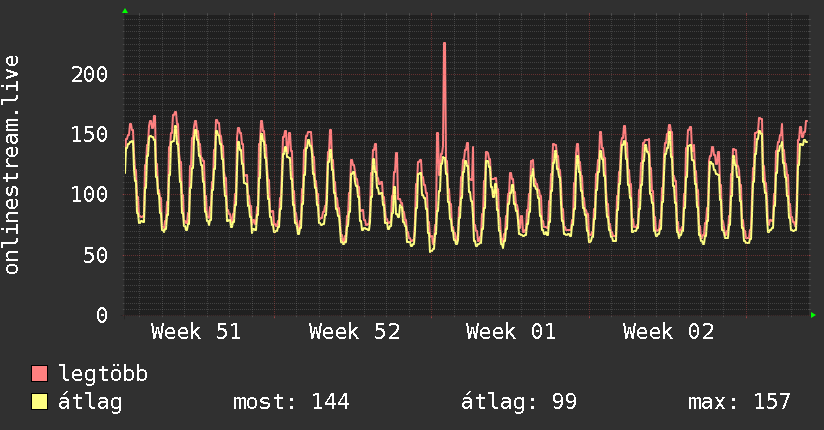Click the 50 y-axis label
Viewport: 824px width, 430px height.
tap(96, 255)
